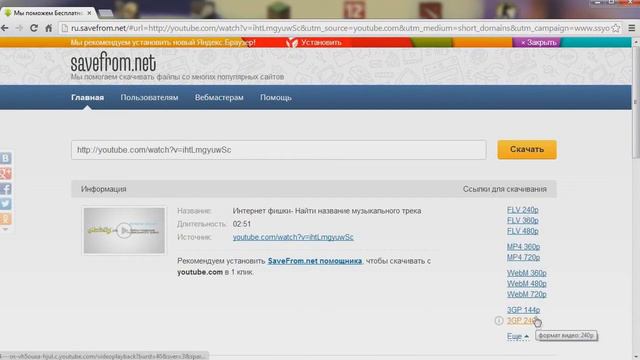640x360 pixels.
Task: Click the Информация section header
Action: pyautogui.click(x=104, y=189)
